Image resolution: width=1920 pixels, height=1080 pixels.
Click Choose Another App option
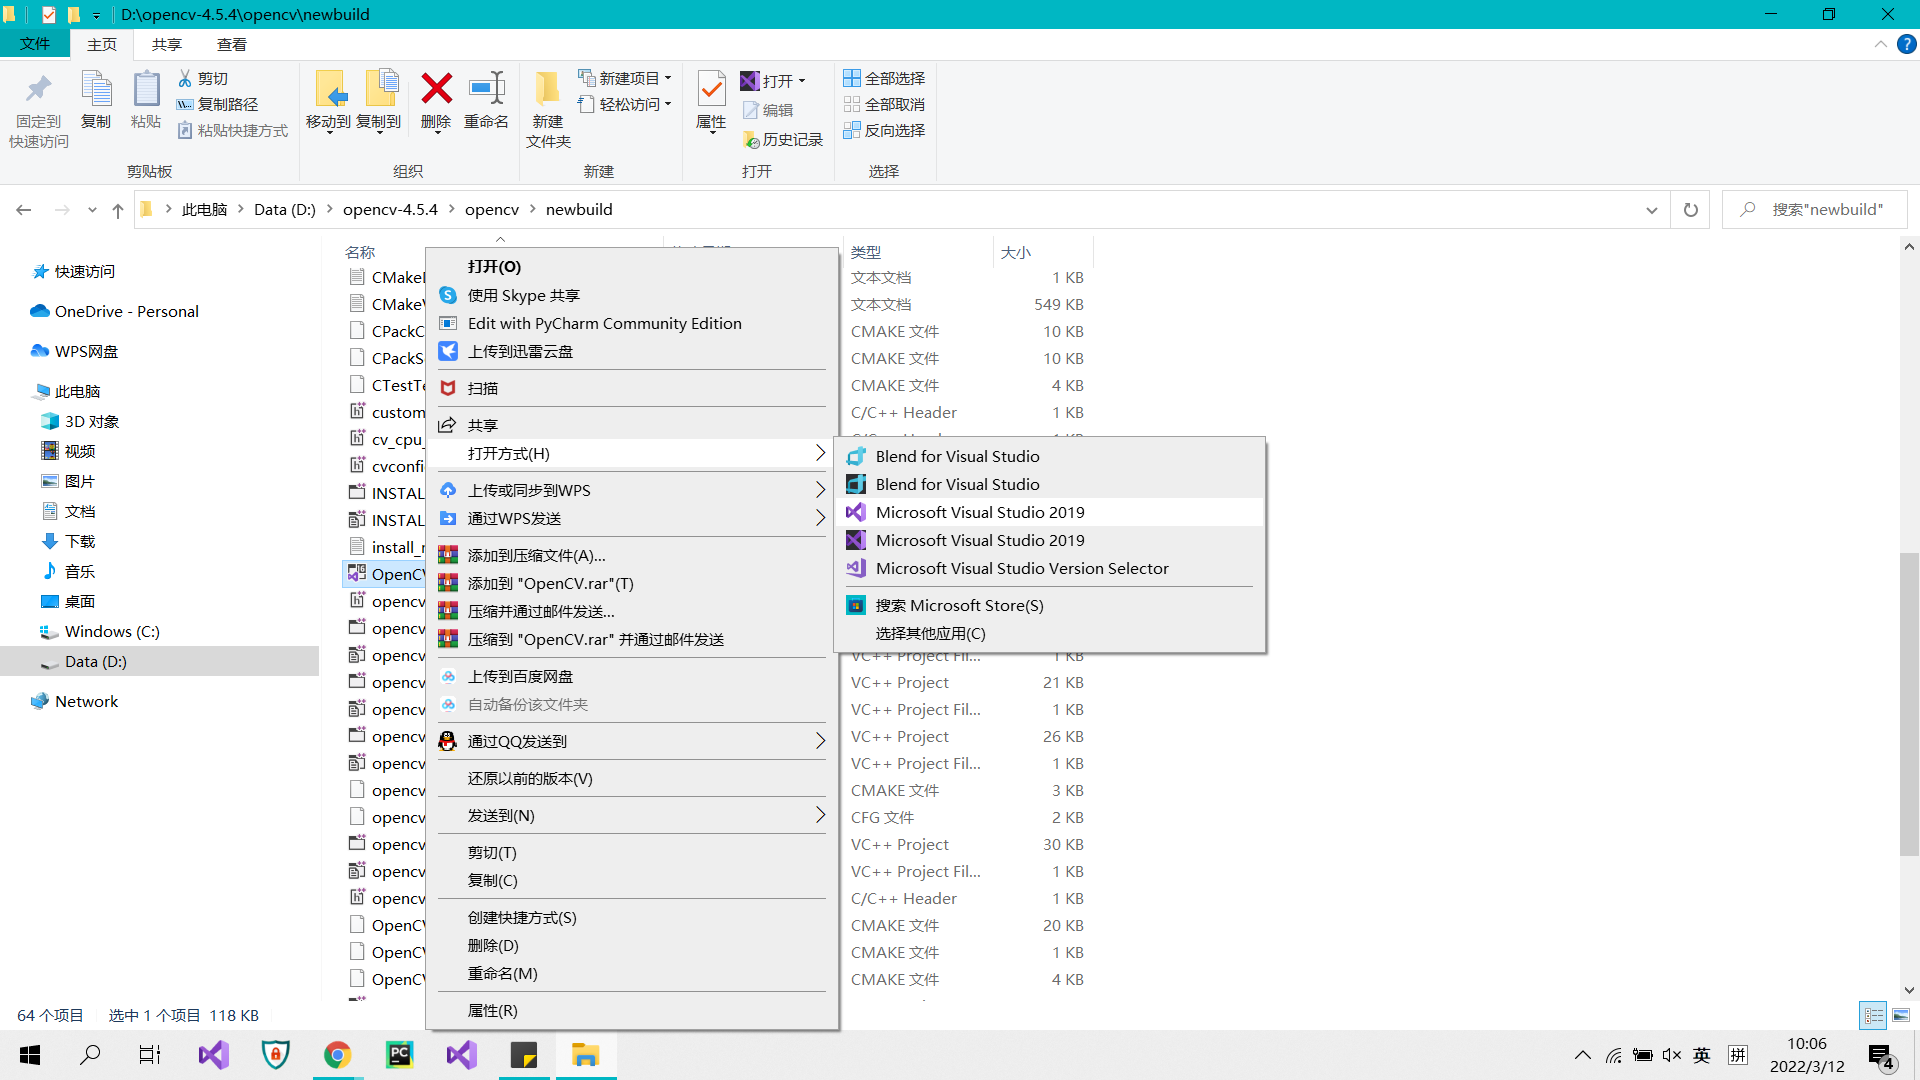pyautogui.click(x=930, y=633)
